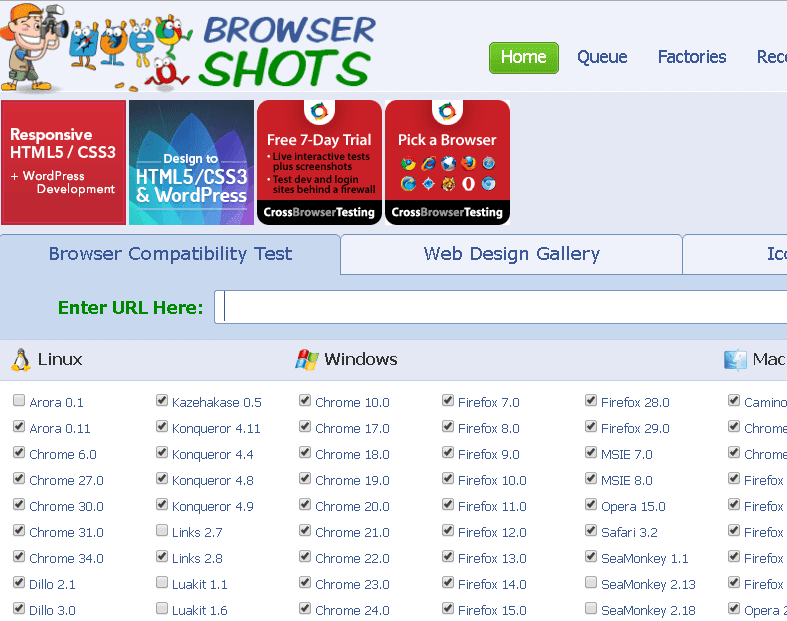
Task: Toggle Chrome 19.0 checkbox
Action: (x=305, y=478)
